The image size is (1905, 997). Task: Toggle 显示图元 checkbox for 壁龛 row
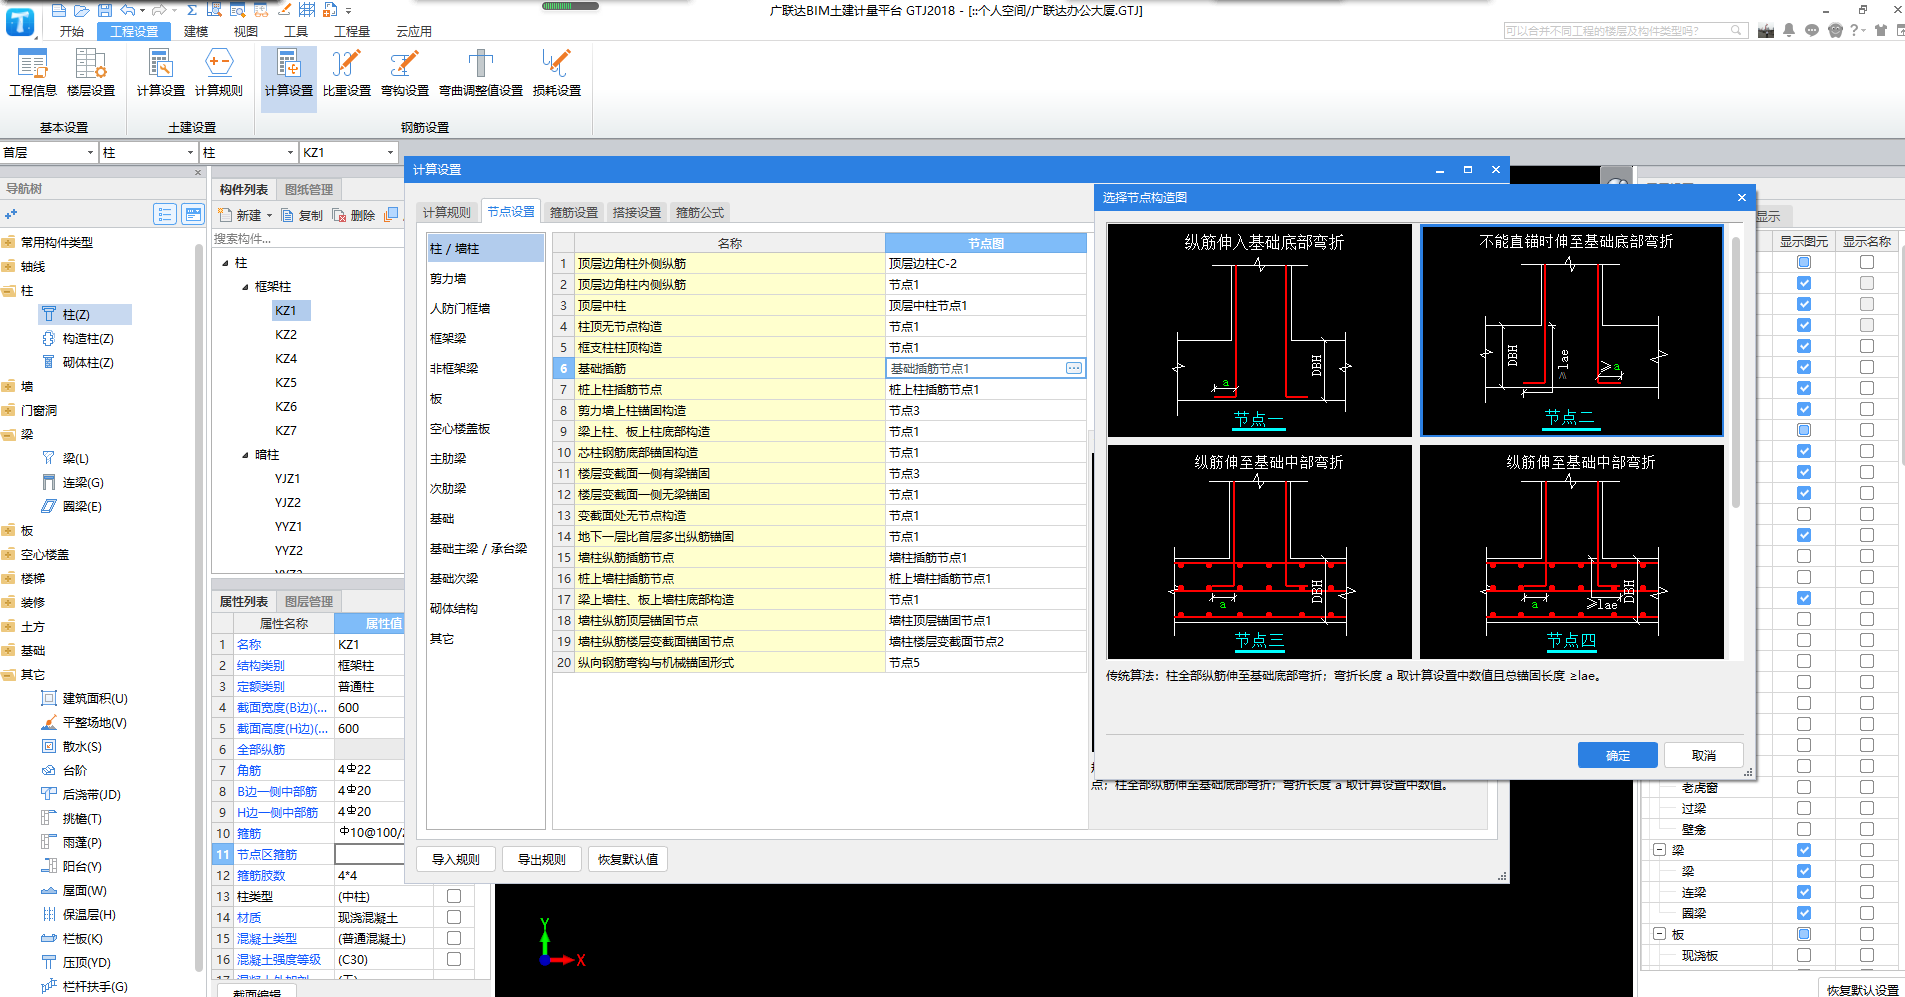(1804, 829)
